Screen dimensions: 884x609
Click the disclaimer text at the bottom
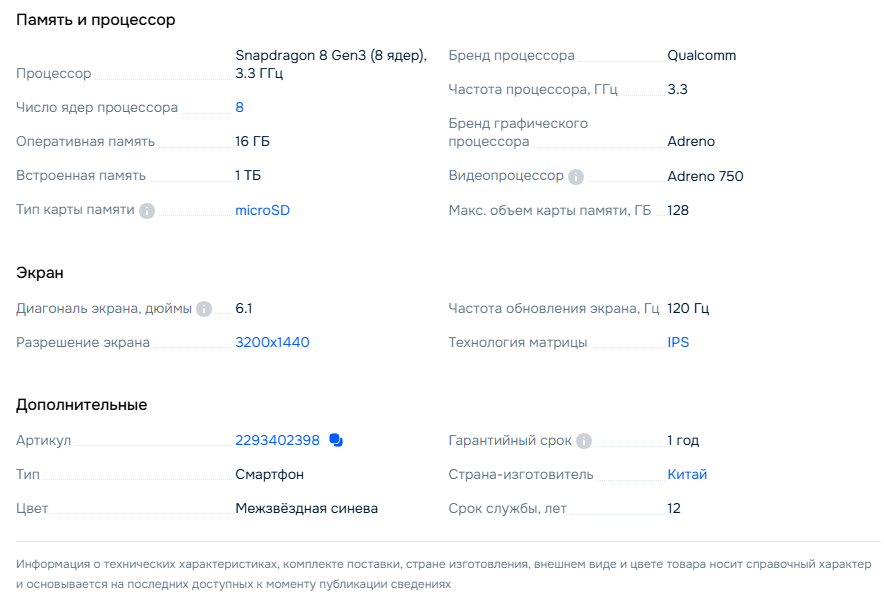(x=442, y=574)
